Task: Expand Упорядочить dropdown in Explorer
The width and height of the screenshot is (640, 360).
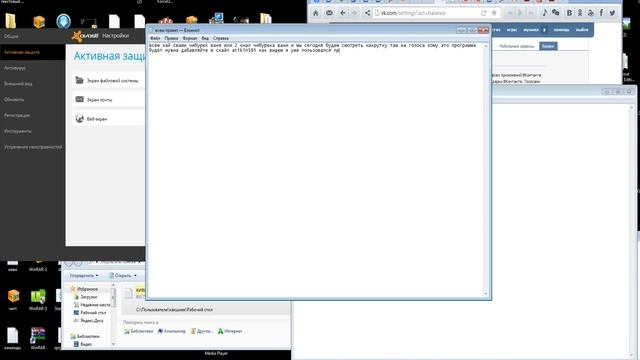Action: coord(84,276)
